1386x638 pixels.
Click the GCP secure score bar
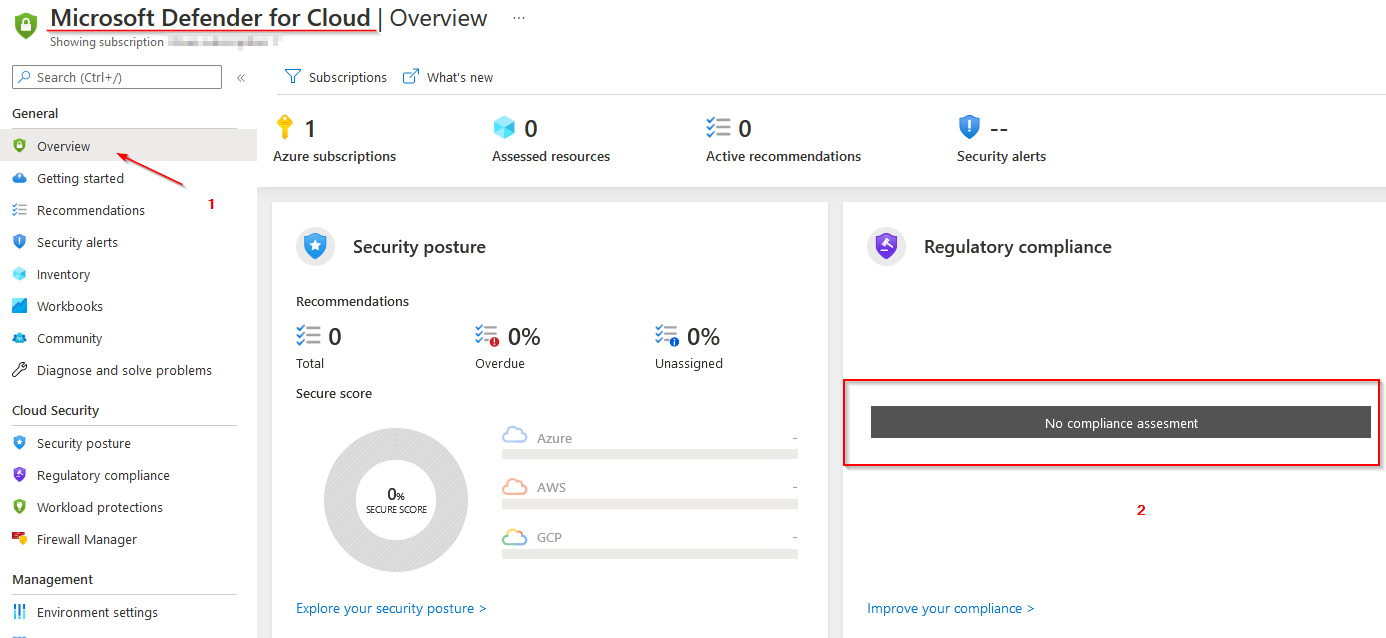tap(650, 552)
